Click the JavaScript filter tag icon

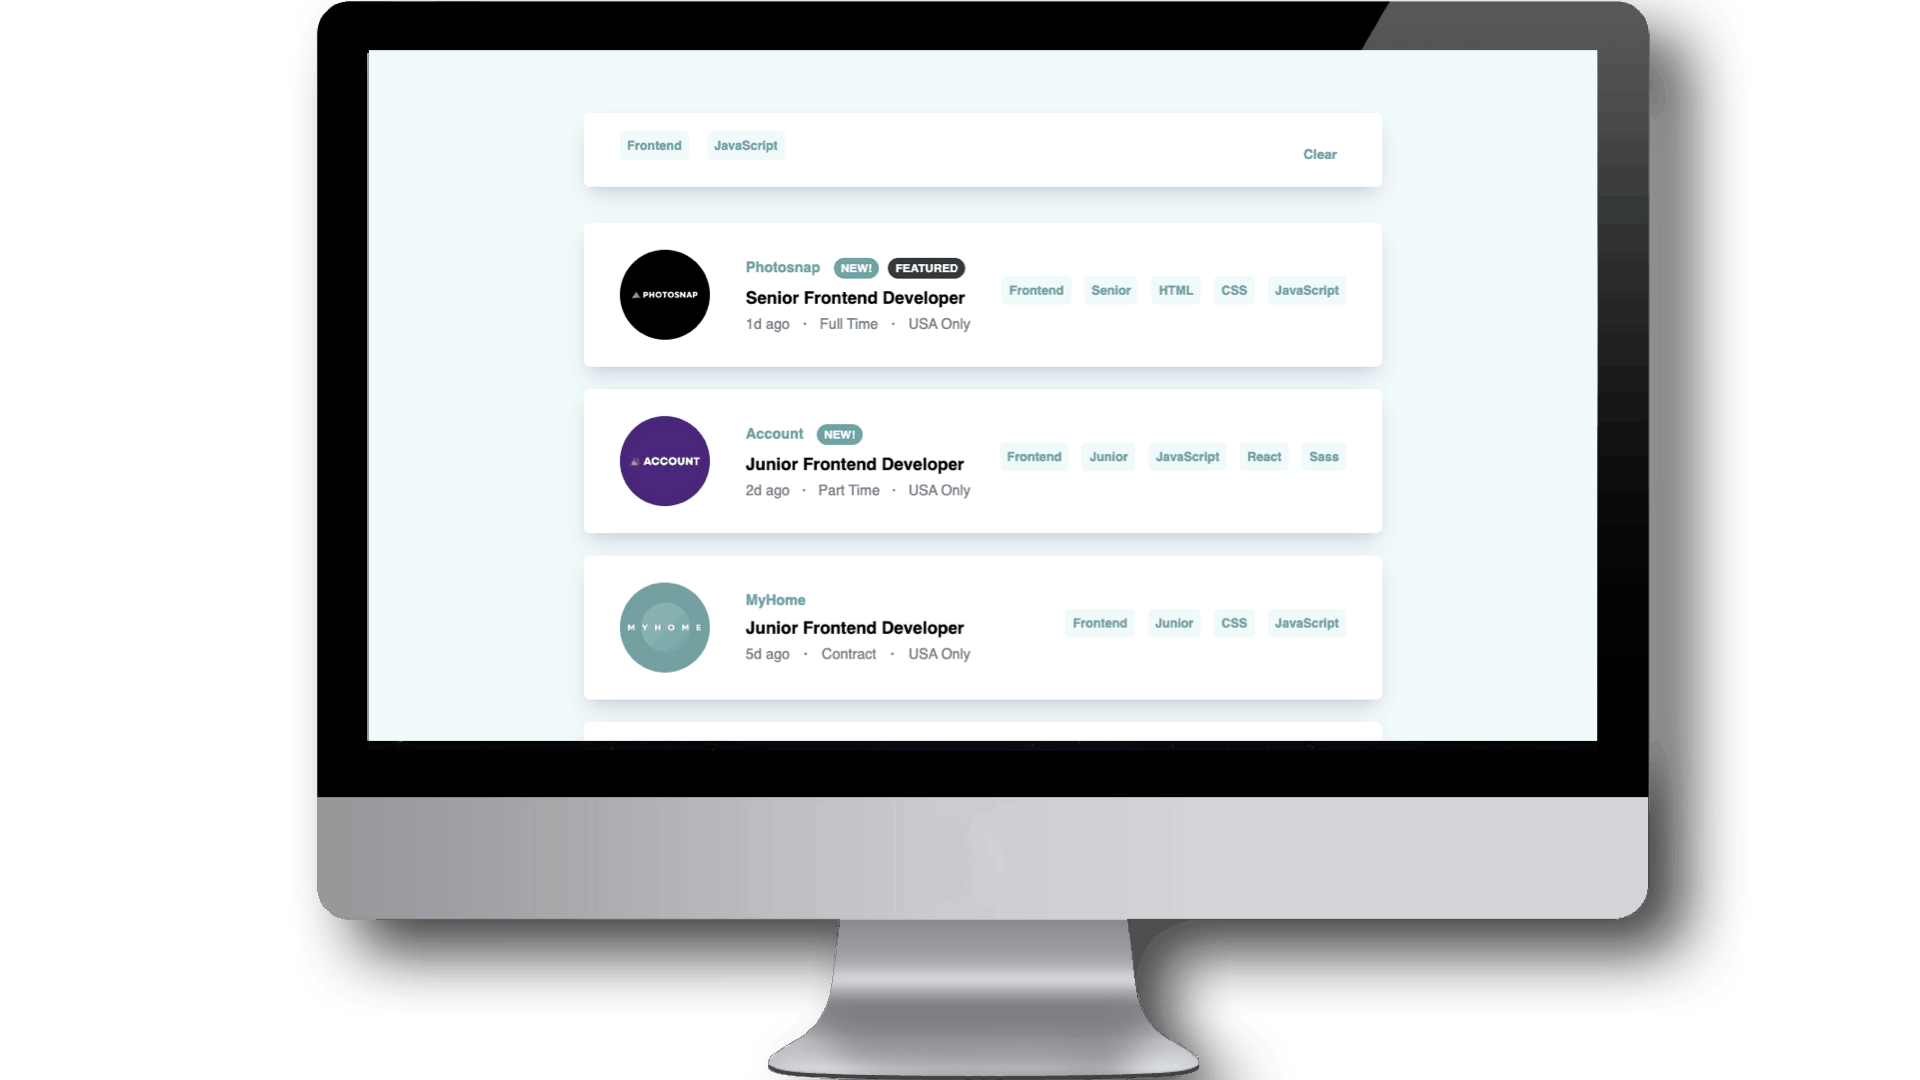point(745,145)
